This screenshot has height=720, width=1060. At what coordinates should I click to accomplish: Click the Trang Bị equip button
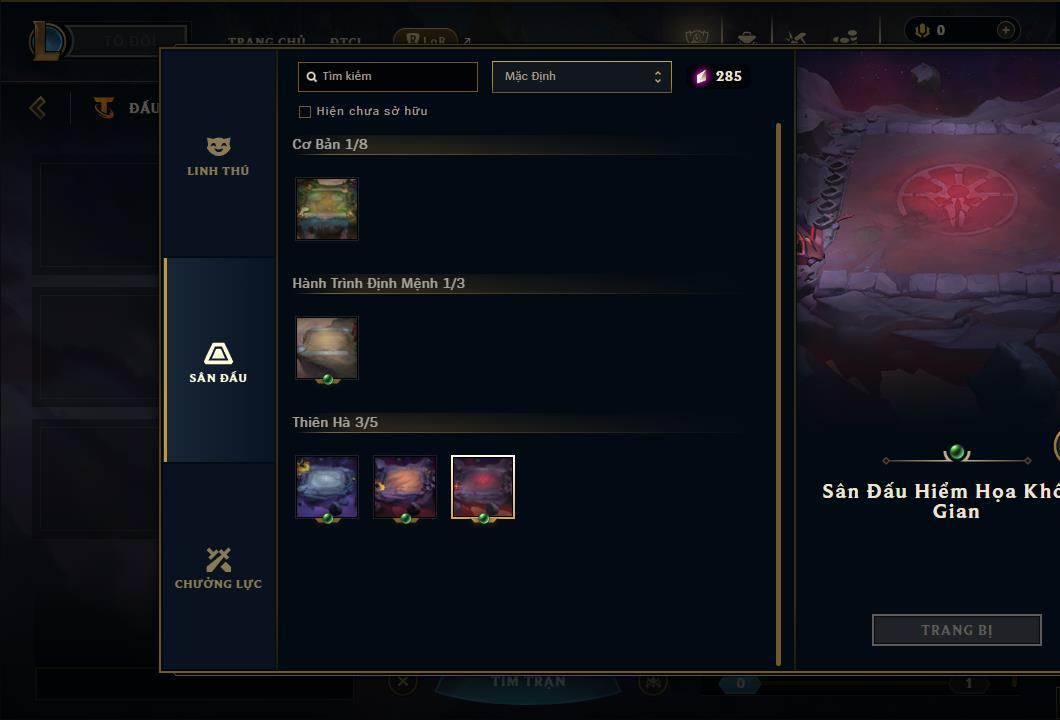coord(957,630)
